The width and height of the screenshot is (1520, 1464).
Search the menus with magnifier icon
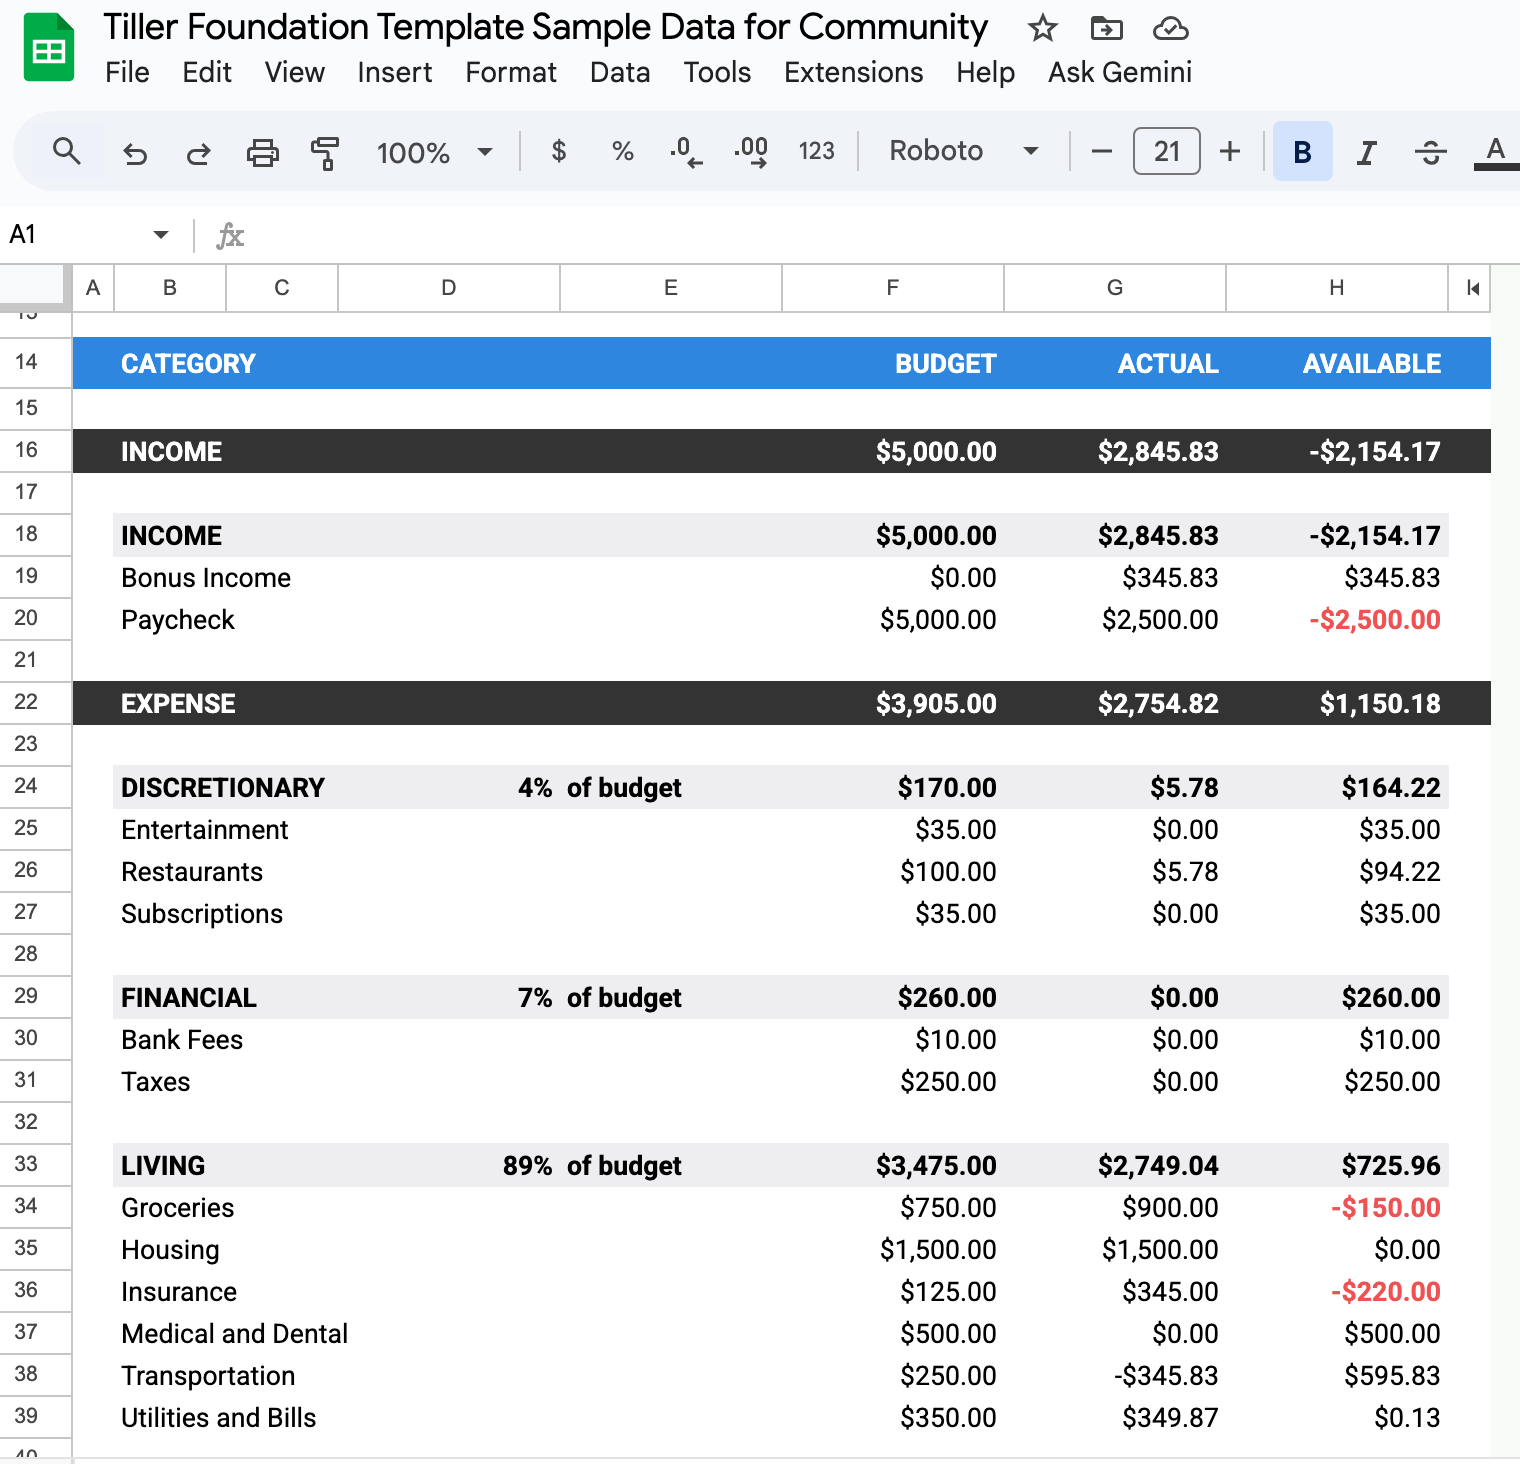coord(67,151)
